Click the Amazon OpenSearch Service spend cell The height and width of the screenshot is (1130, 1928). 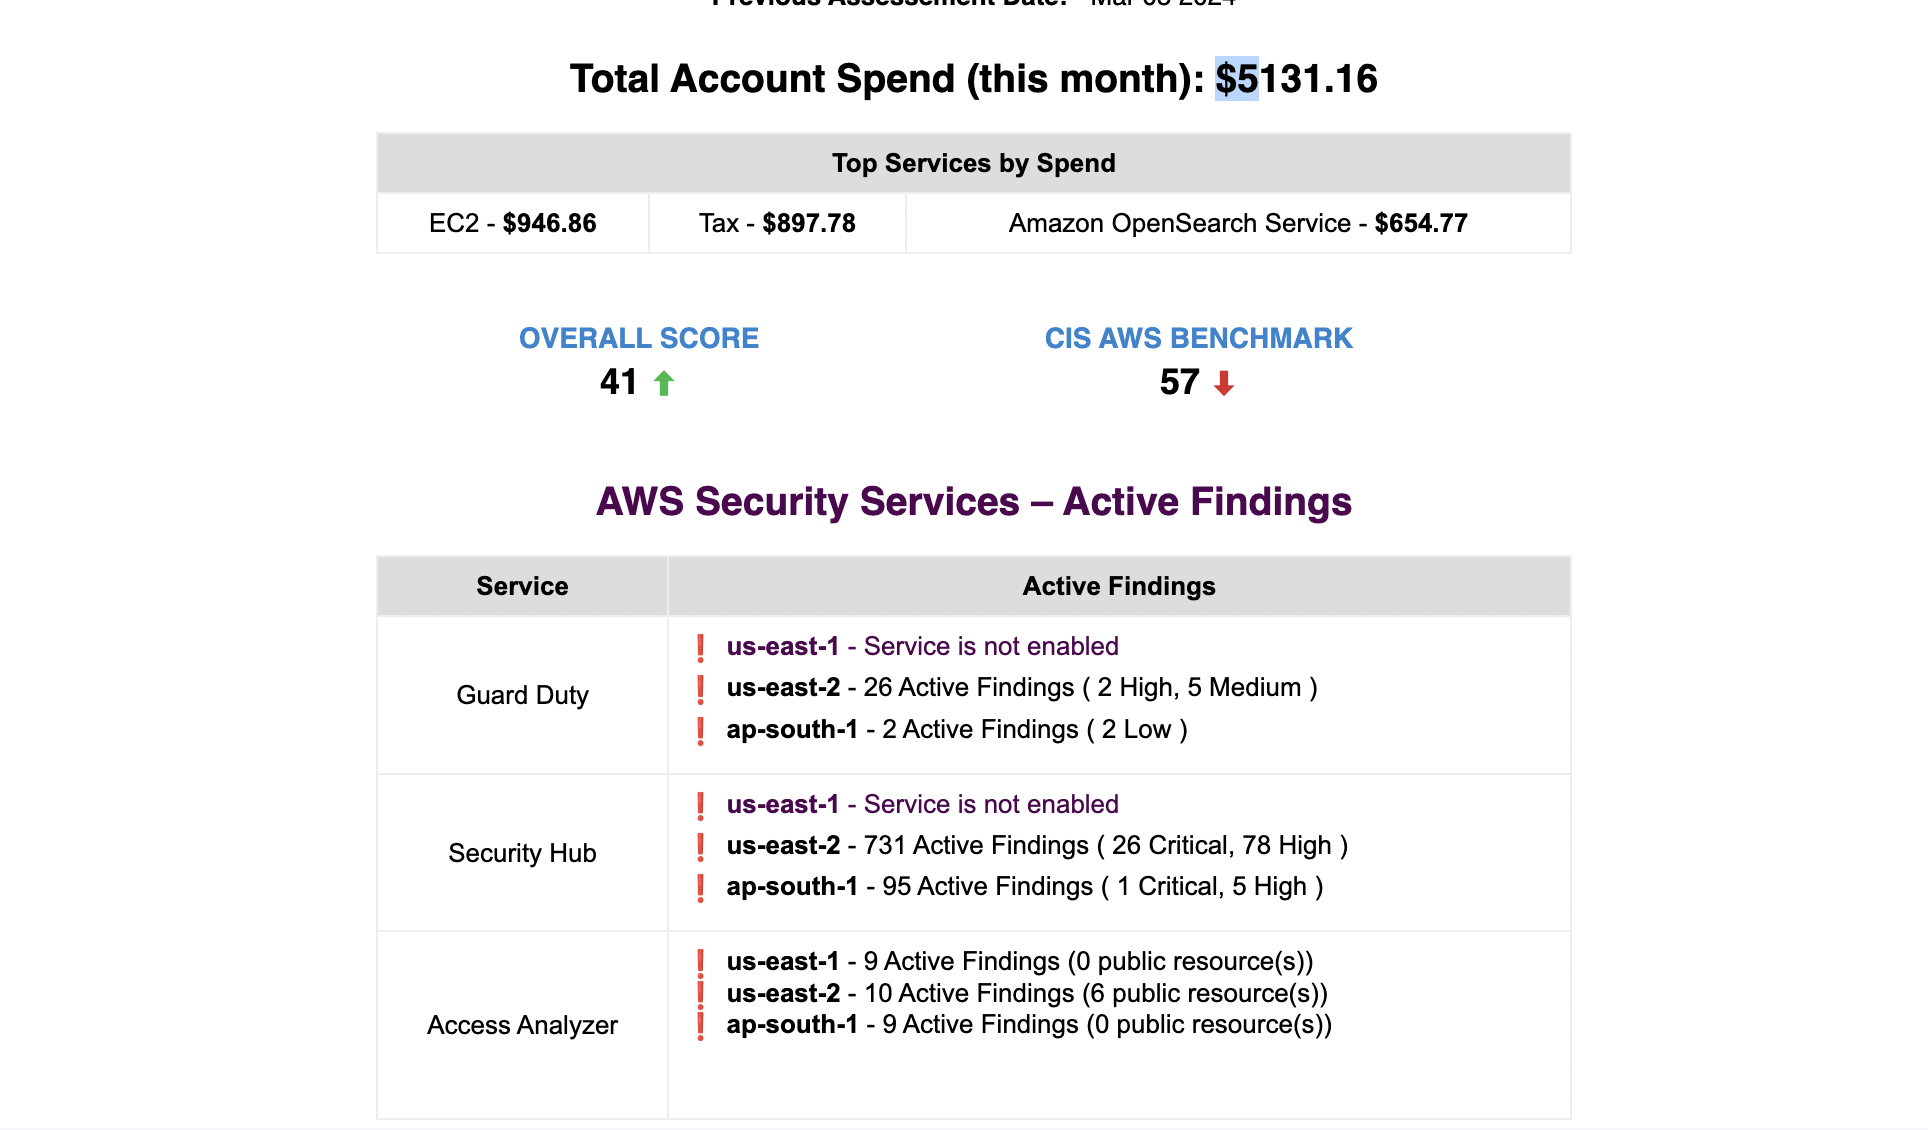coord(1238,223)
